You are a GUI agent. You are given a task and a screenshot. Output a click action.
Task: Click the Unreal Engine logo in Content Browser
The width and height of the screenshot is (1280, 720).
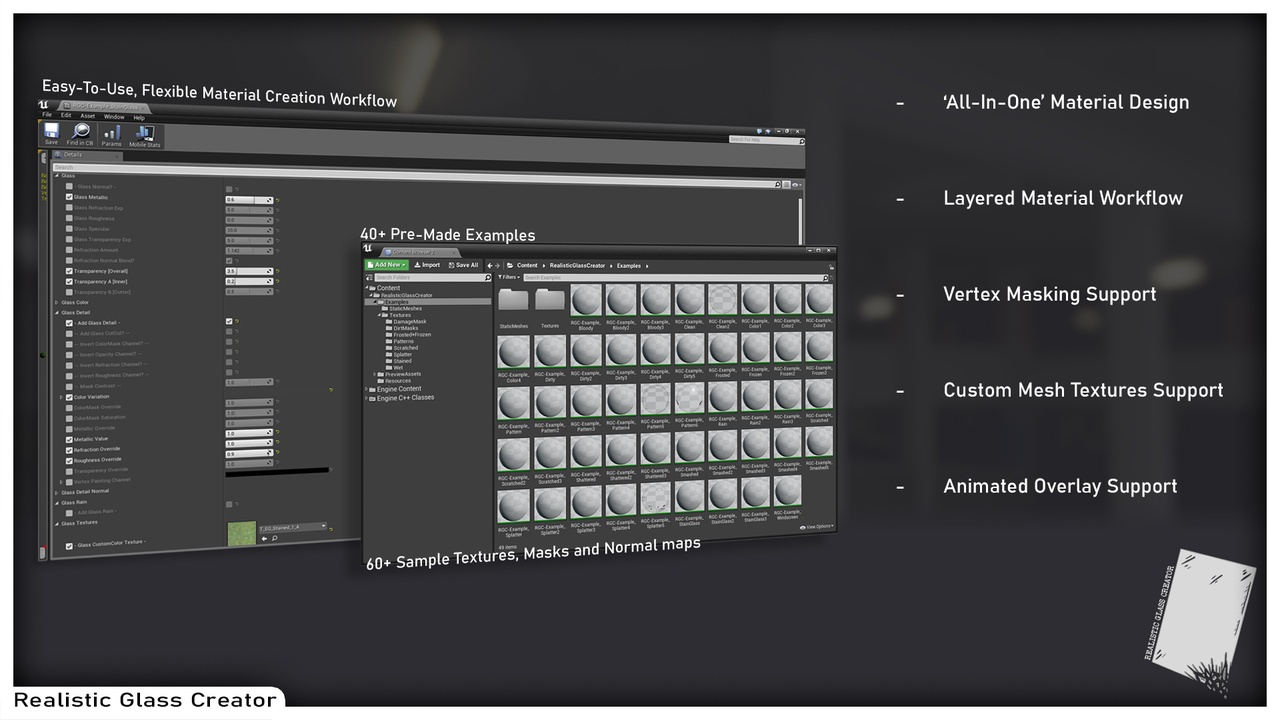tap(369, 250)
